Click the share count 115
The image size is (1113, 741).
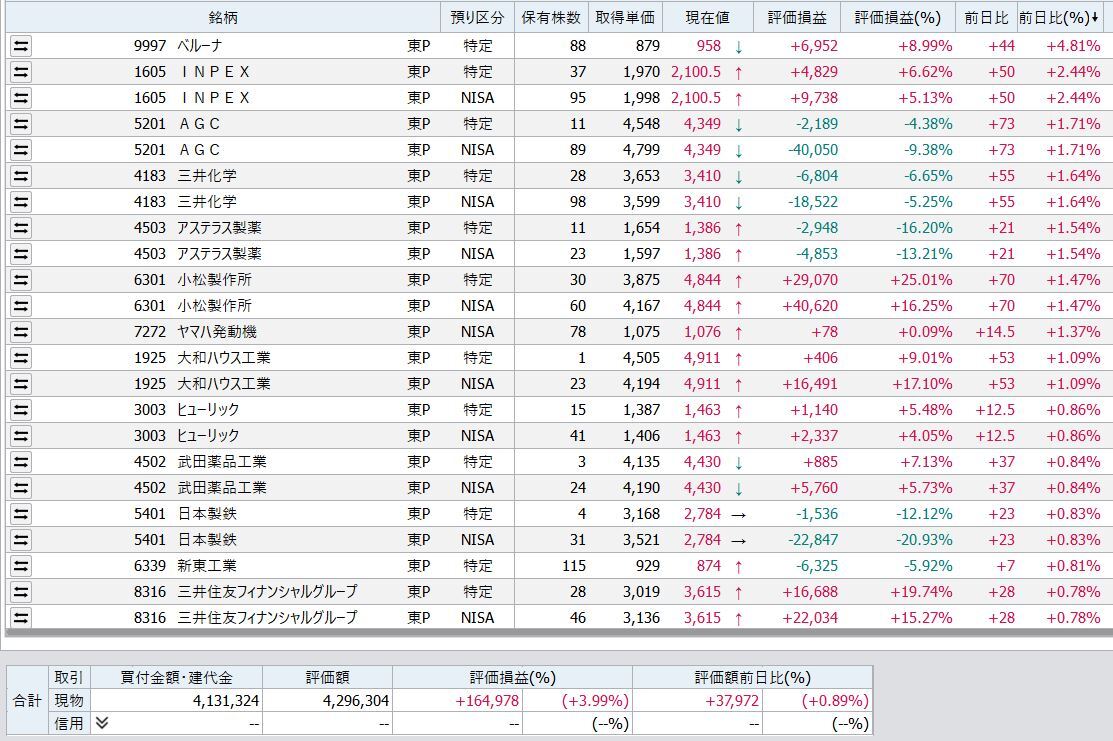coord(574,566)
